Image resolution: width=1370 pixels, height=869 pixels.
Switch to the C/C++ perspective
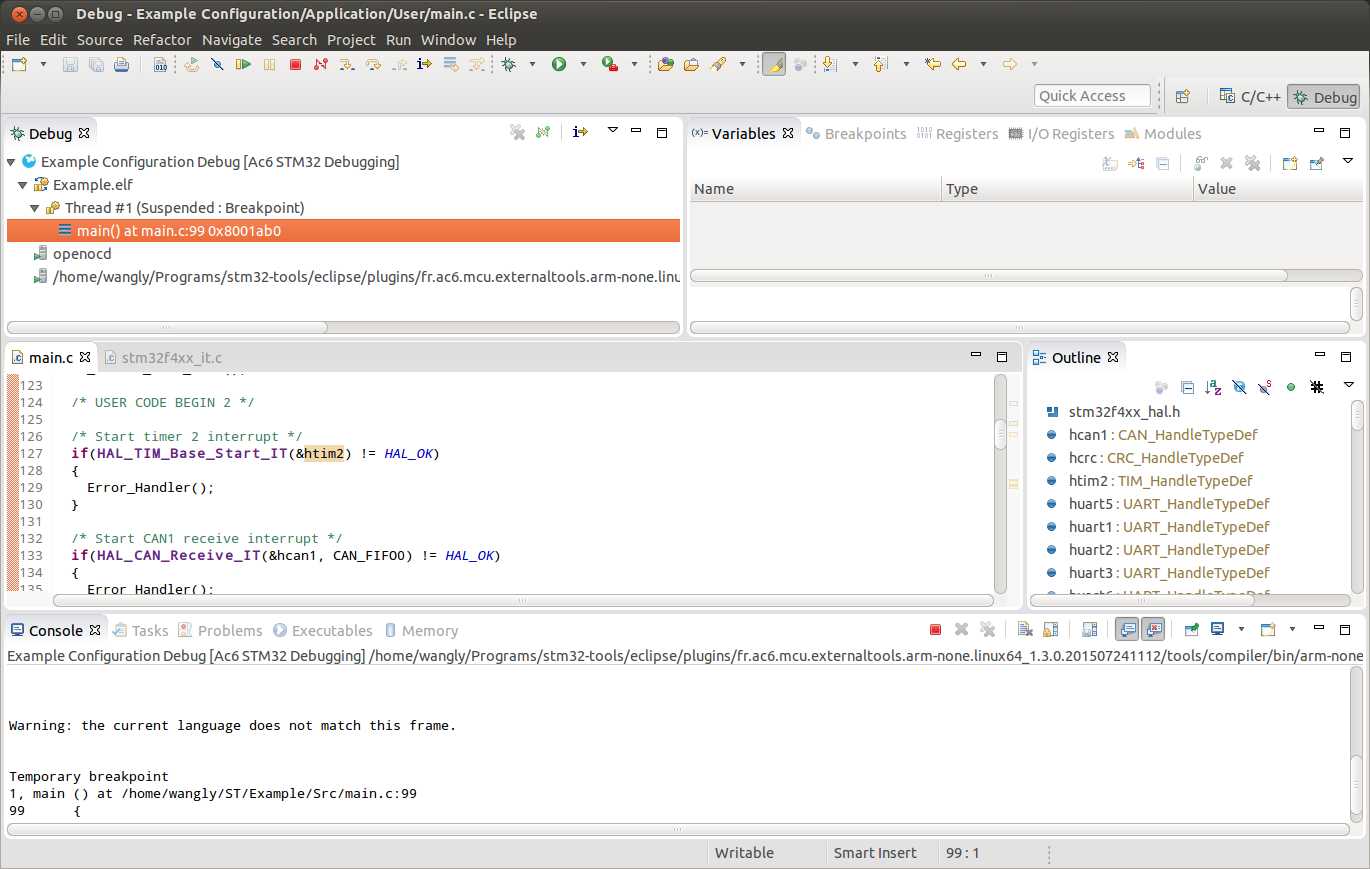coord(1250,97)
